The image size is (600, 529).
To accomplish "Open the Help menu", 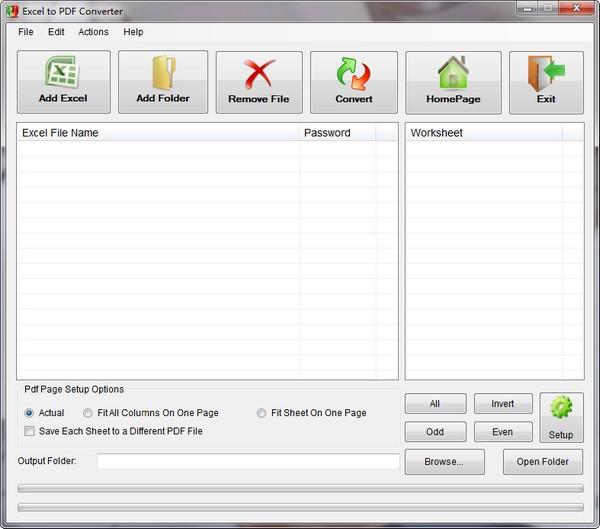I will 133,32.
